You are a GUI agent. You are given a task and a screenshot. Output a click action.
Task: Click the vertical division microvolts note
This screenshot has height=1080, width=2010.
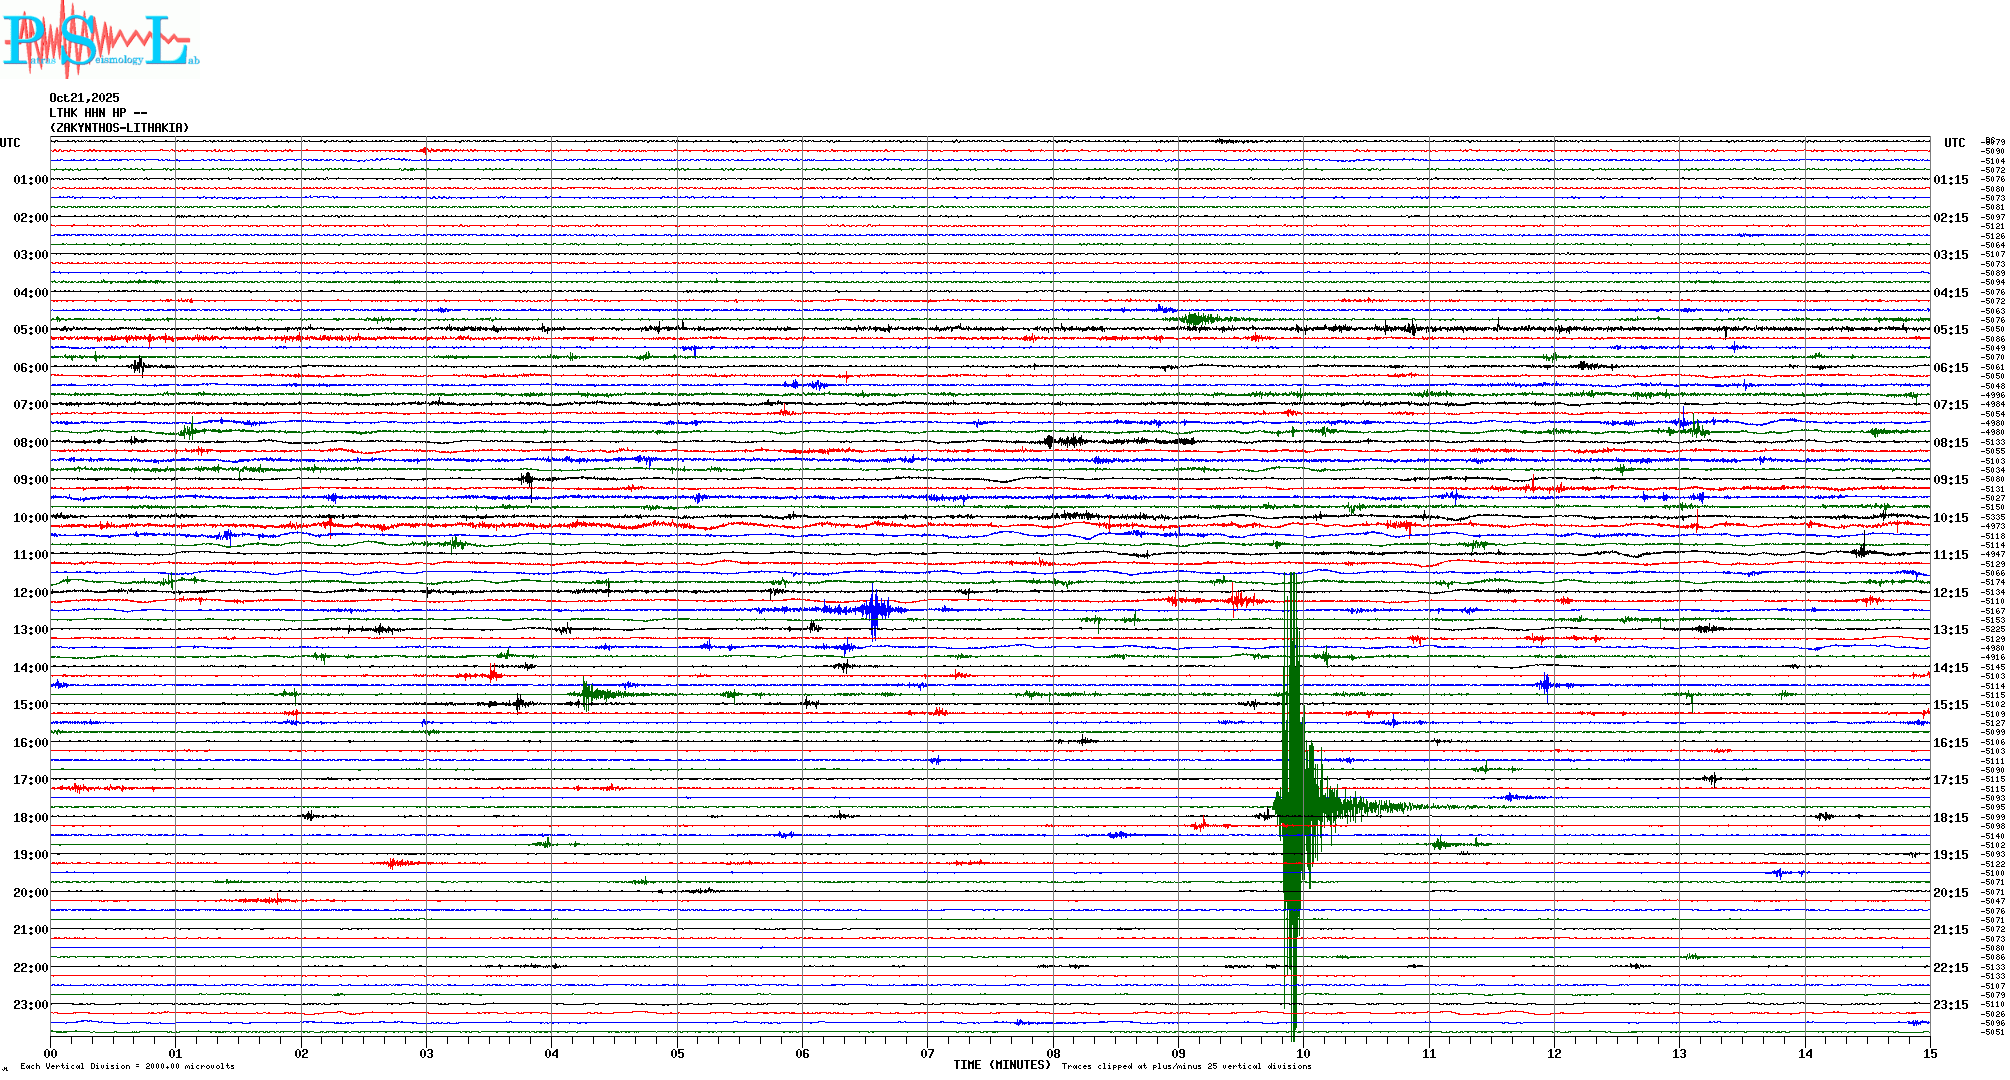(127, 1066)
